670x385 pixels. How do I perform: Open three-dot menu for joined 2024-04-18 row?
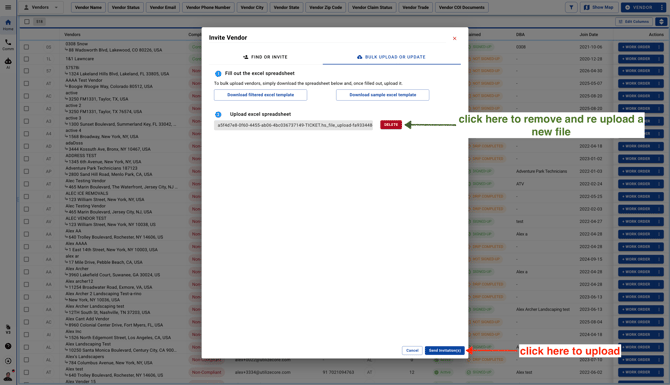[659, 335]
